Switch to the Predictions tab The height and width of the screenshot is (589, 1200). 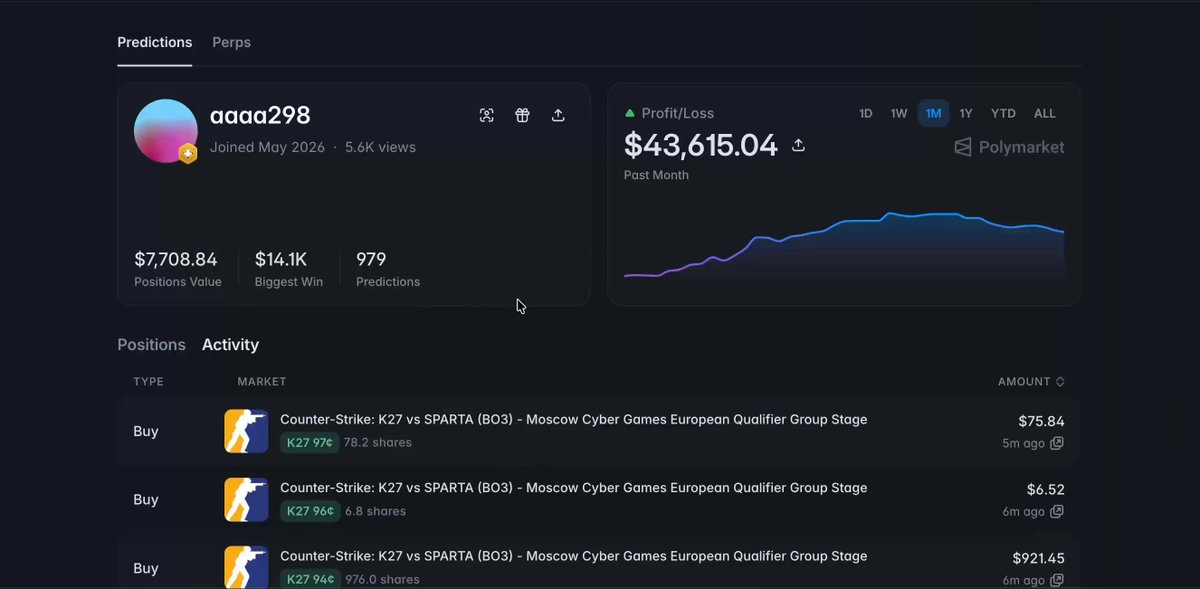155,43
